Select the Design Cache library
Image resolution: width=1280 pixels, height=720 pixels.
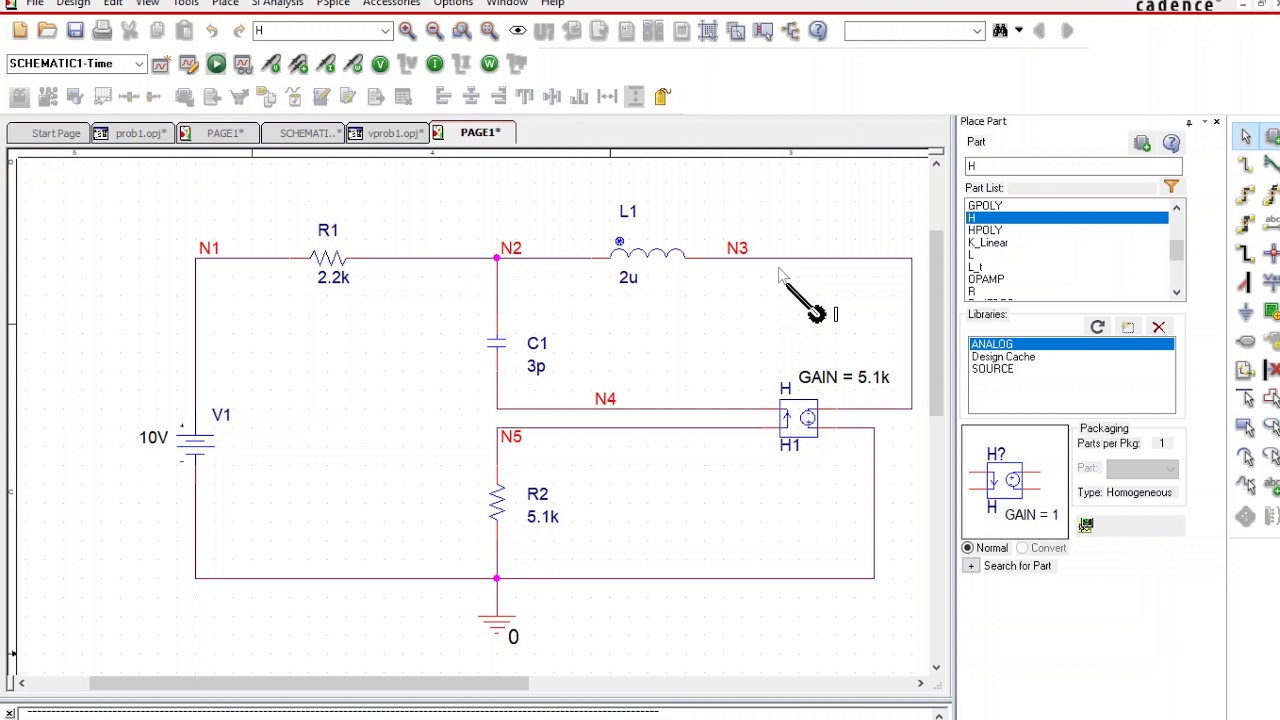1003,357
